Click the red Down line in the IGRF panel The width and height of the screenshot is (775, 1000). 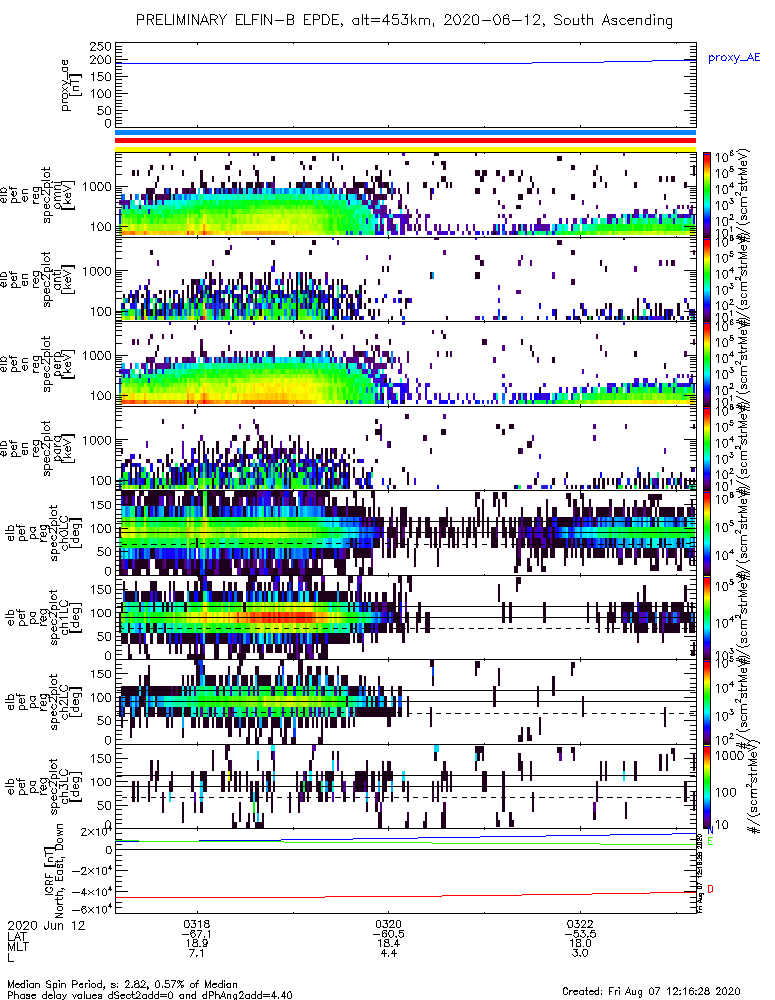pyautogui.click(x=406, y=895)
